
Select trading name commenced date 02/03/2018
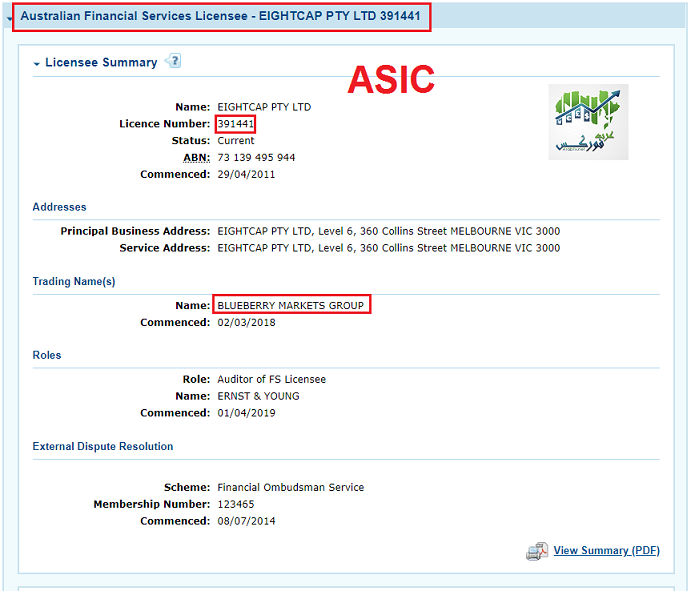[x=246, y=323]
